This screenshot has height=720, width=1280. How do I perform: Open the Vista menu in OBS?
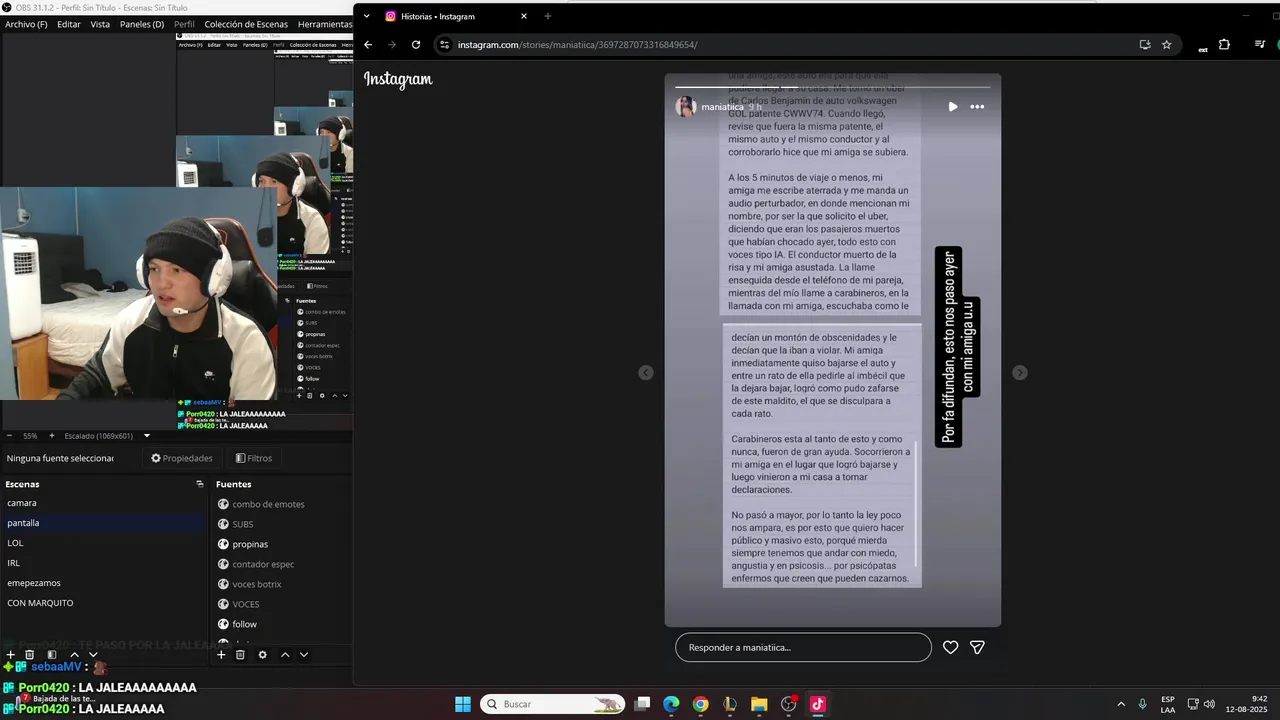(100, 24)
